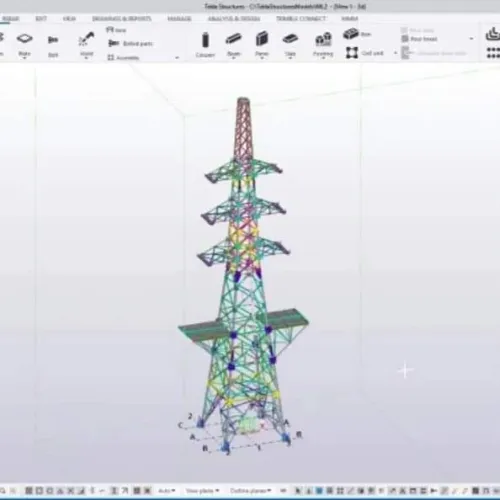
Task: Click the Cast unit icon
Action: [352, 53]
